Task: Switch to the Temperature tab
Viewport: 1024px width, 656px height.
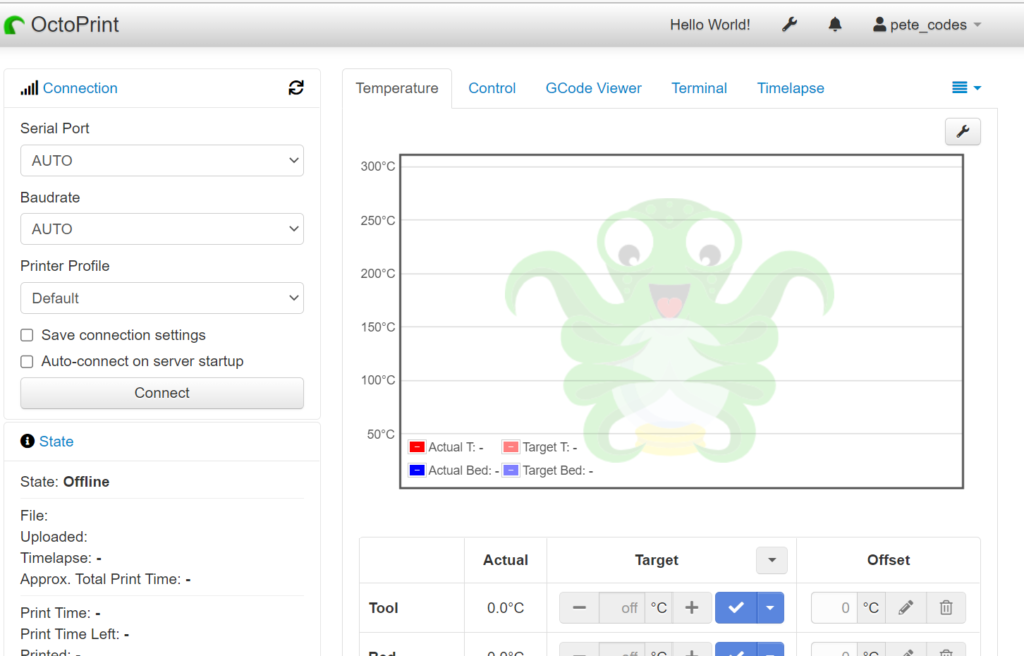Action: [397, 88]
